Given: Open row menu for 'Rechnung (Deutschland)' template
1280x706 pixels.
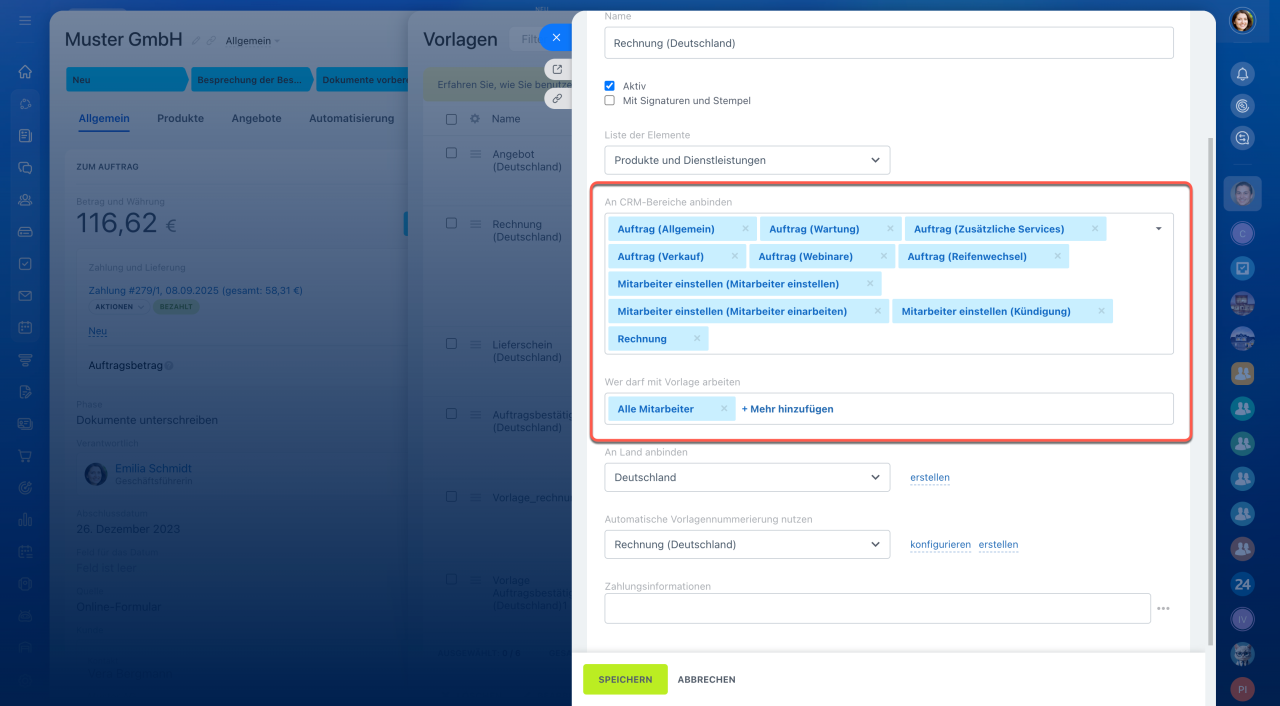Looking at the screenshot, I should 475,223.
